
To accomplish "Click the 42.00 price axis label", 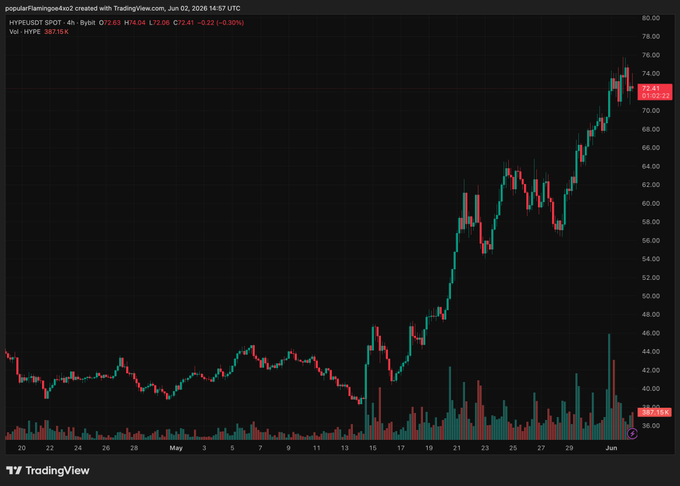I will (x=651, y=370).
